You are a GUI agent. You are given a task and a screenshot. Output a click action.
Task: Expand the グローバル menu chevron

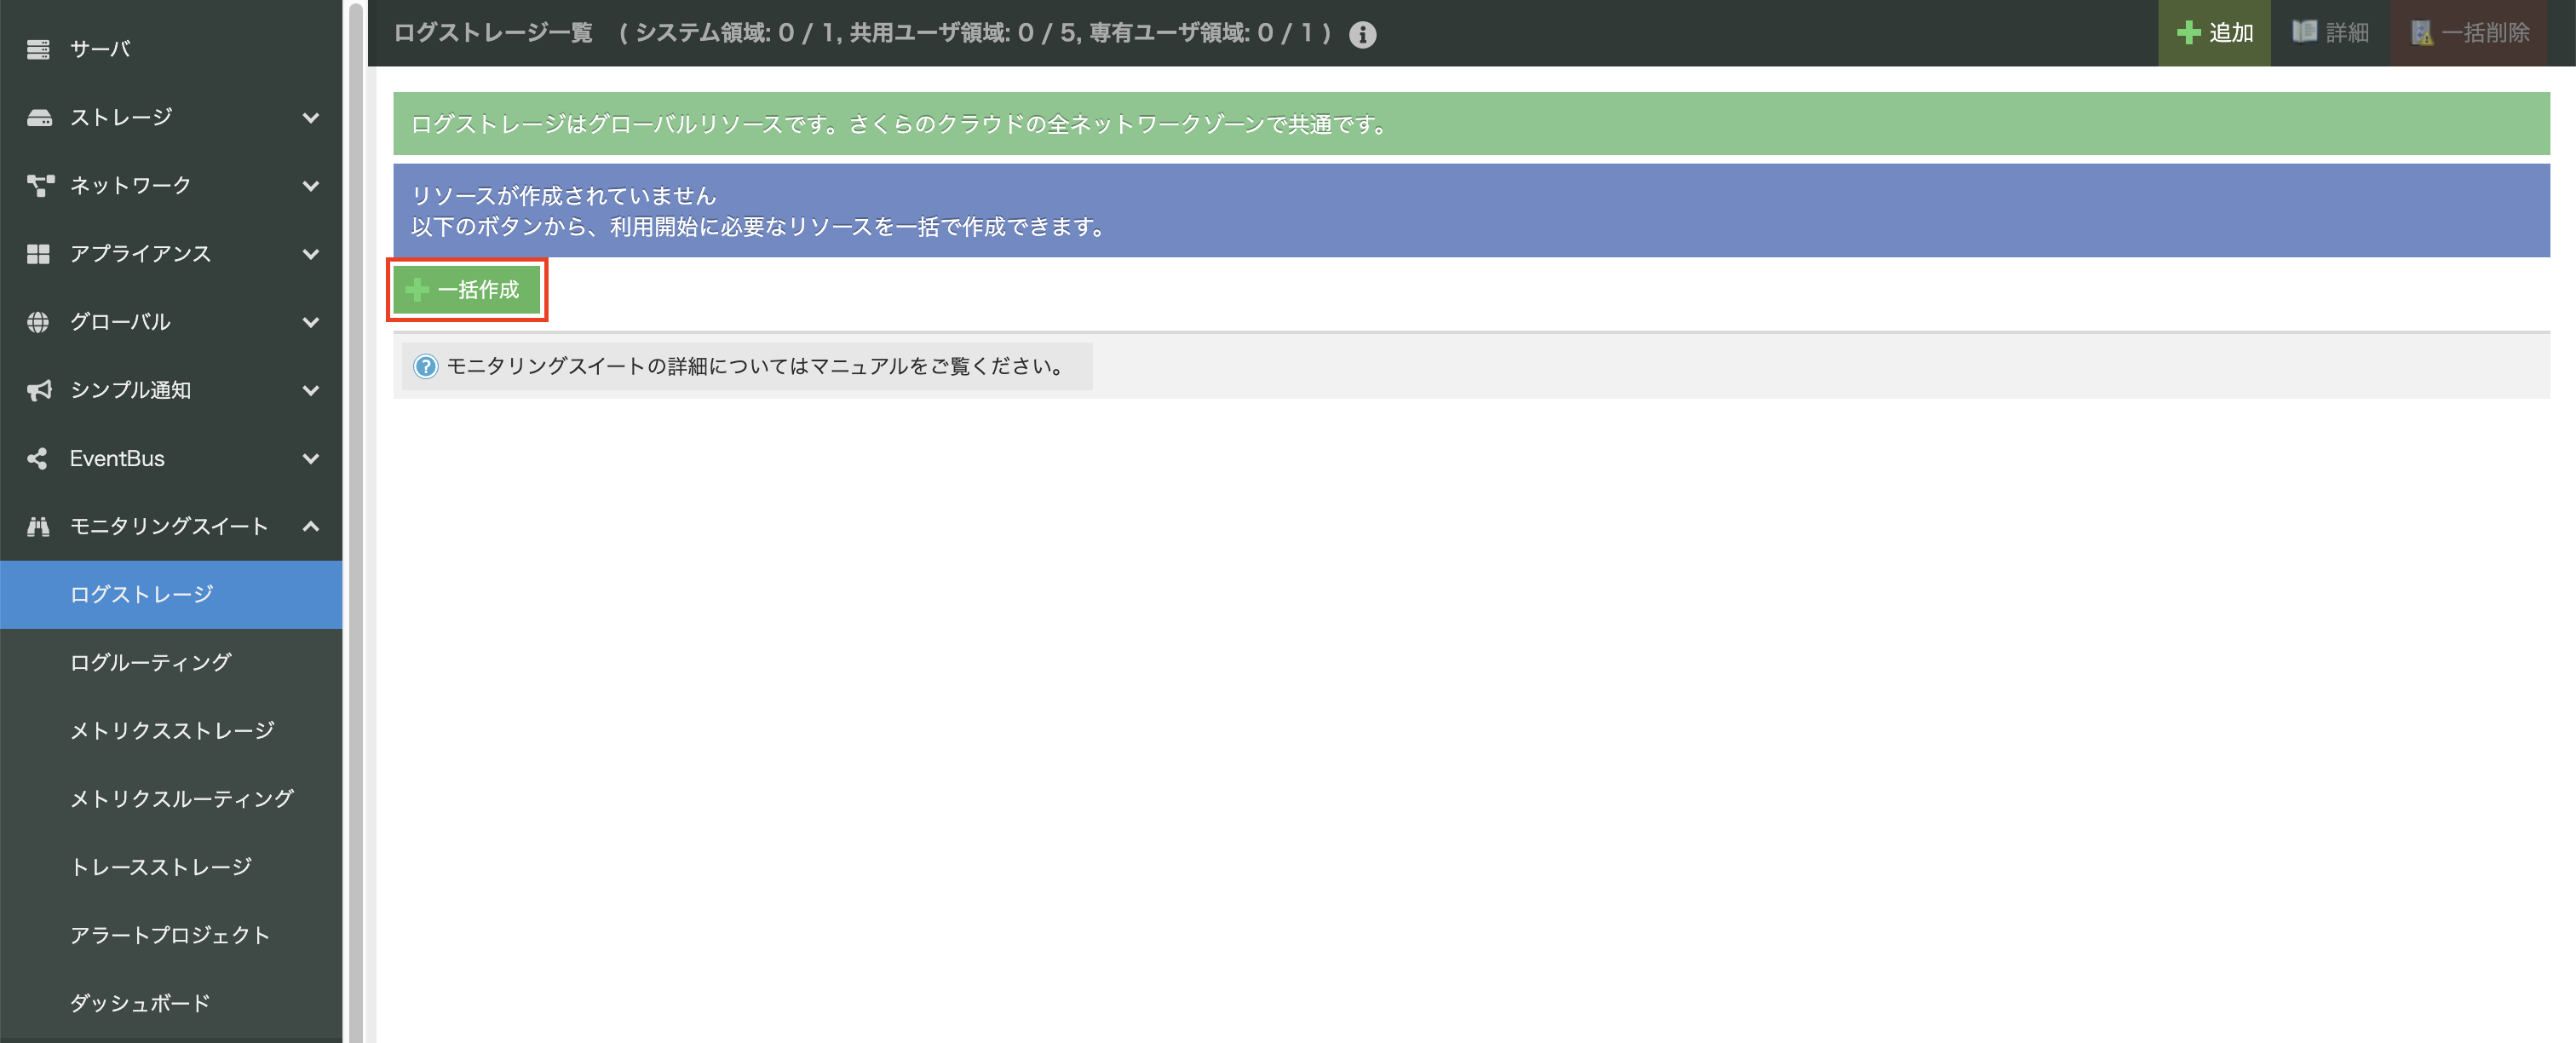[x=311, y=322]
